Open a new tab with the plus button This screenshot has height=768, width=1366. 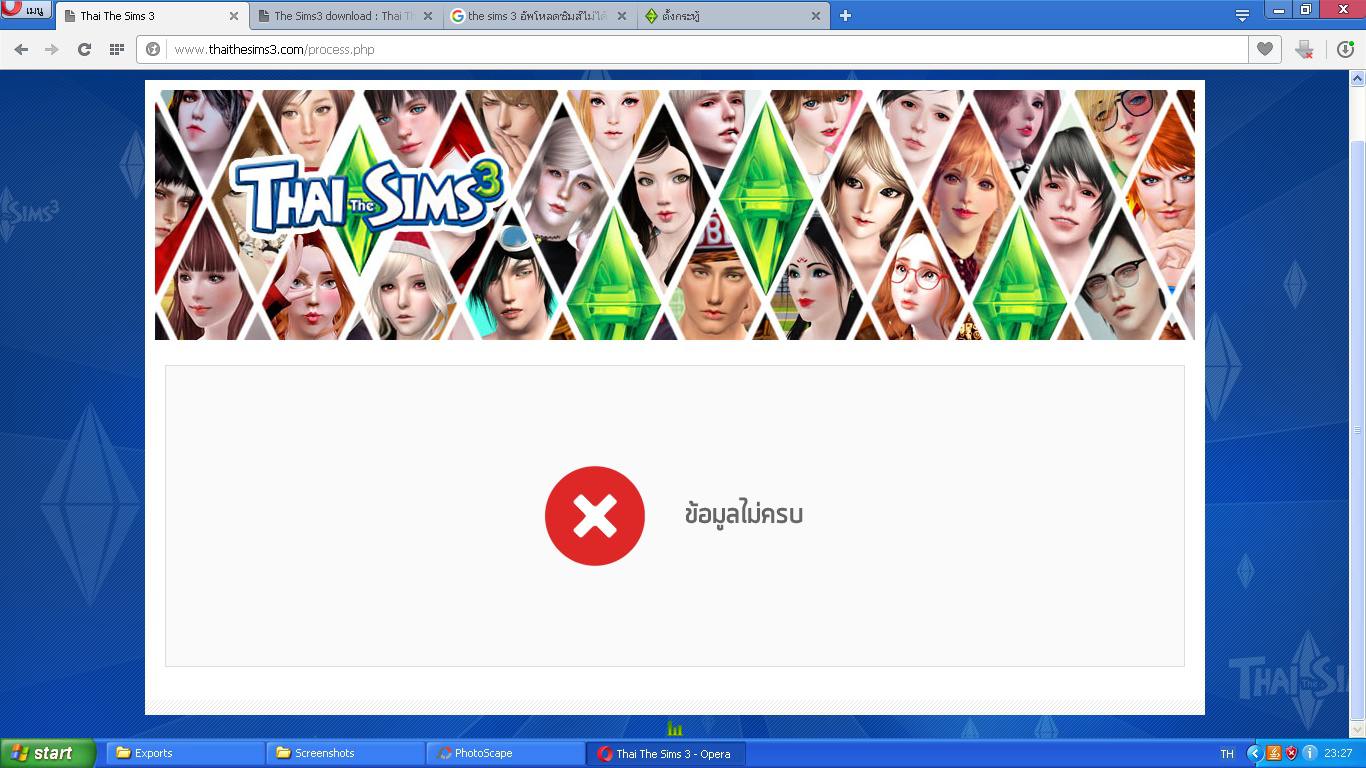pyautogui.click(x=845, y=16)
